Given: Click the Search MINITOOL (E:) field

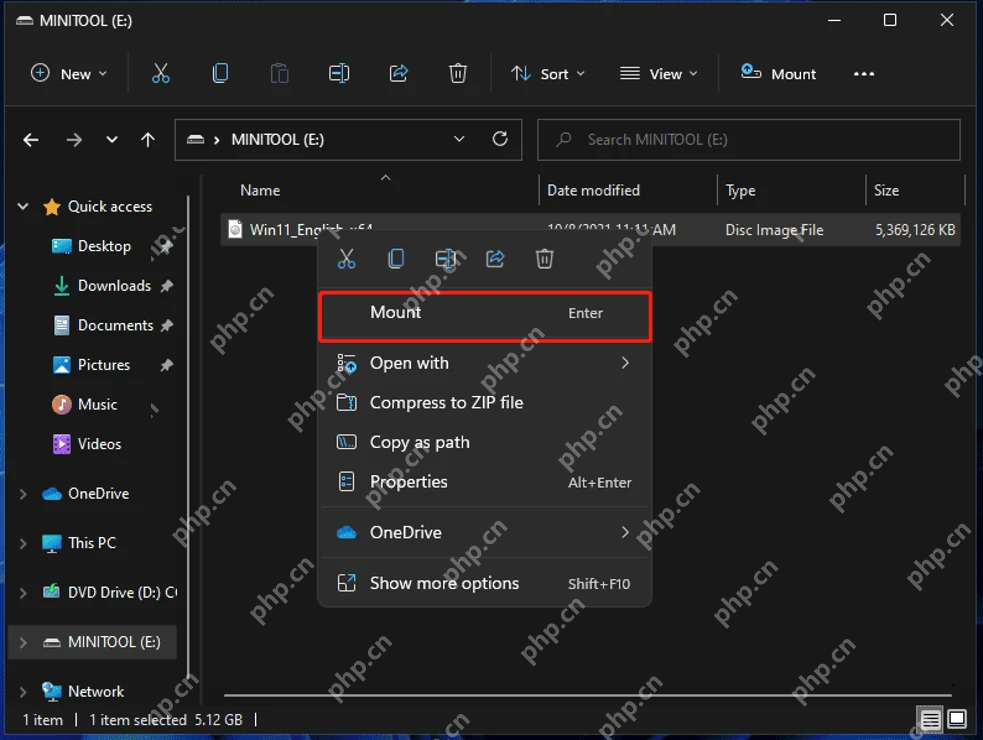Looking at the screenshot, I should [x=749, y=139].
